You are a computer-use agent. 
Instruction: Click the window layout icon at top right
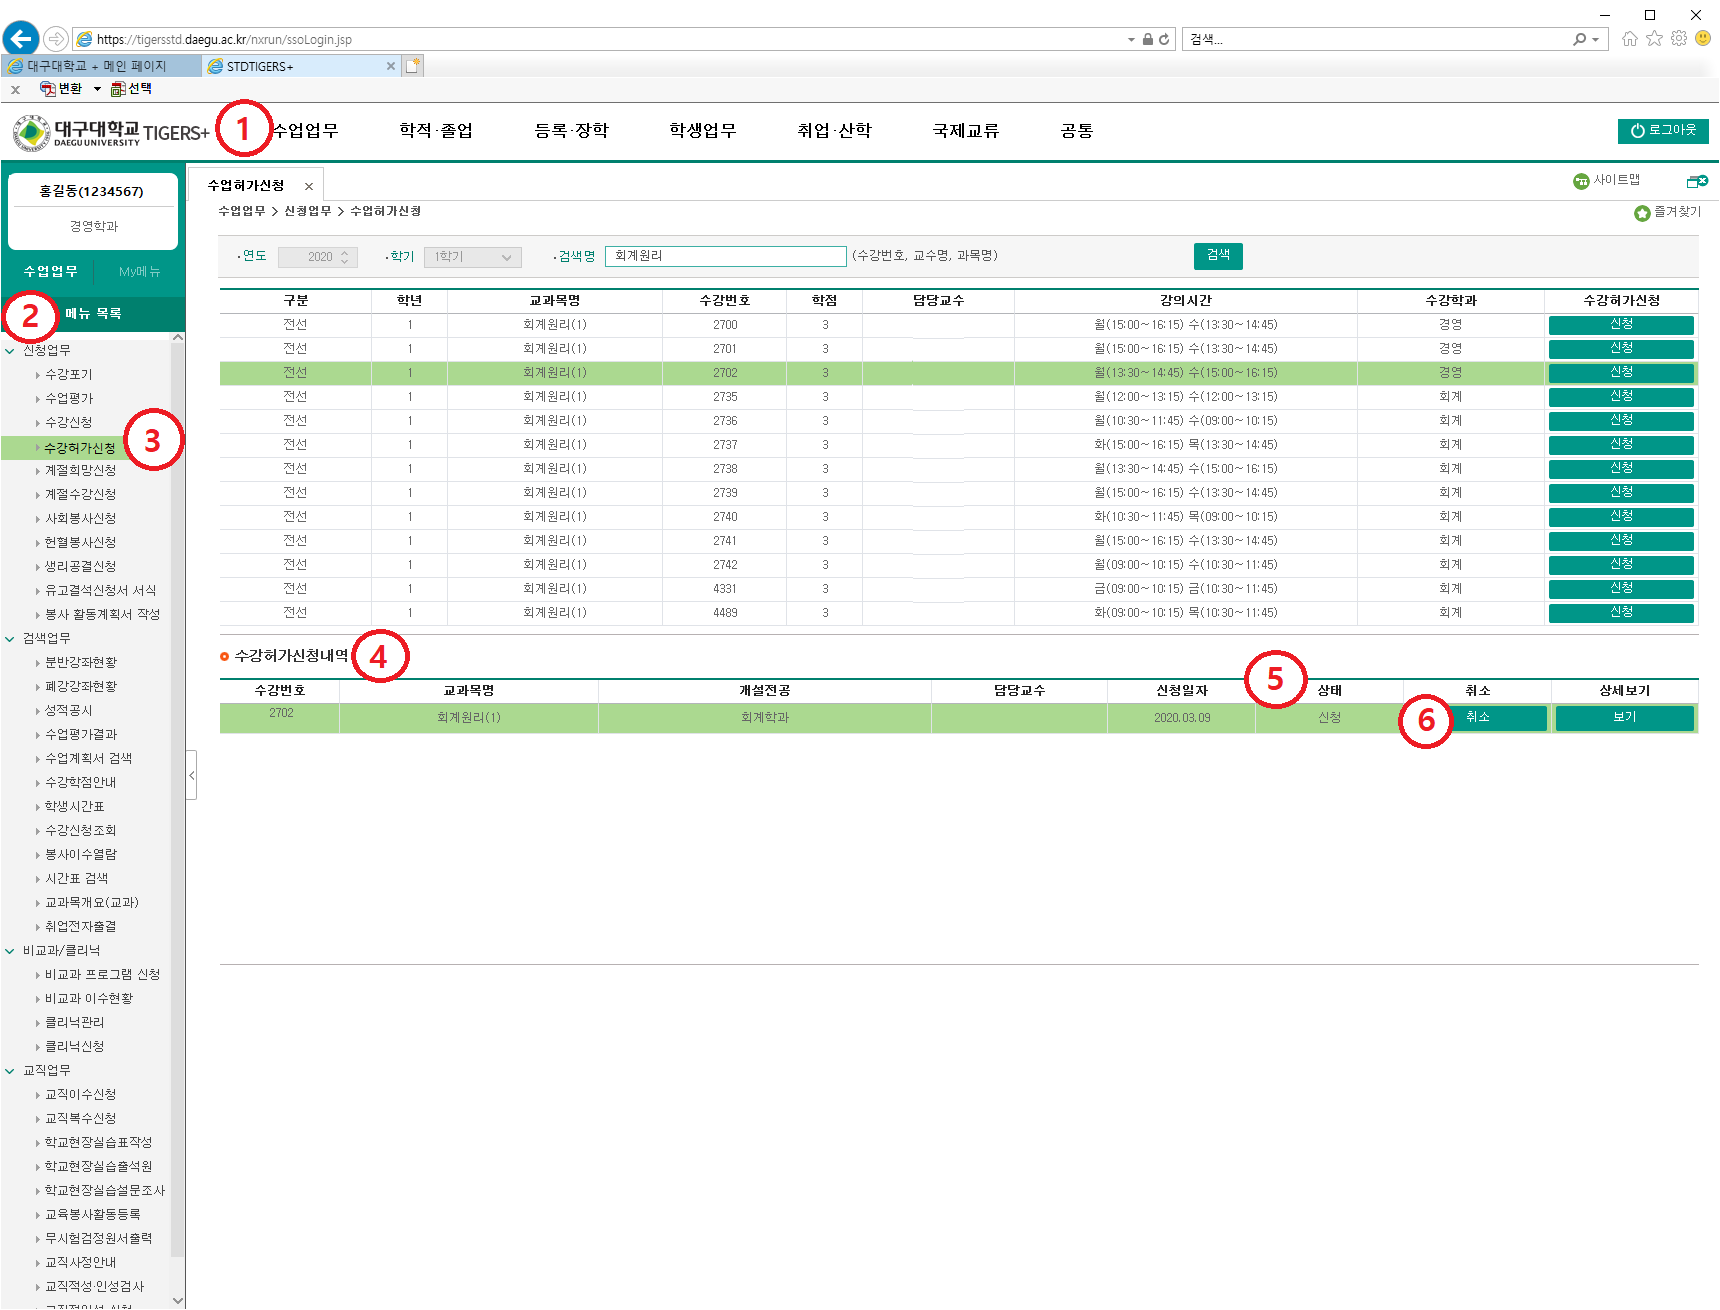(x=1697, y=181)
